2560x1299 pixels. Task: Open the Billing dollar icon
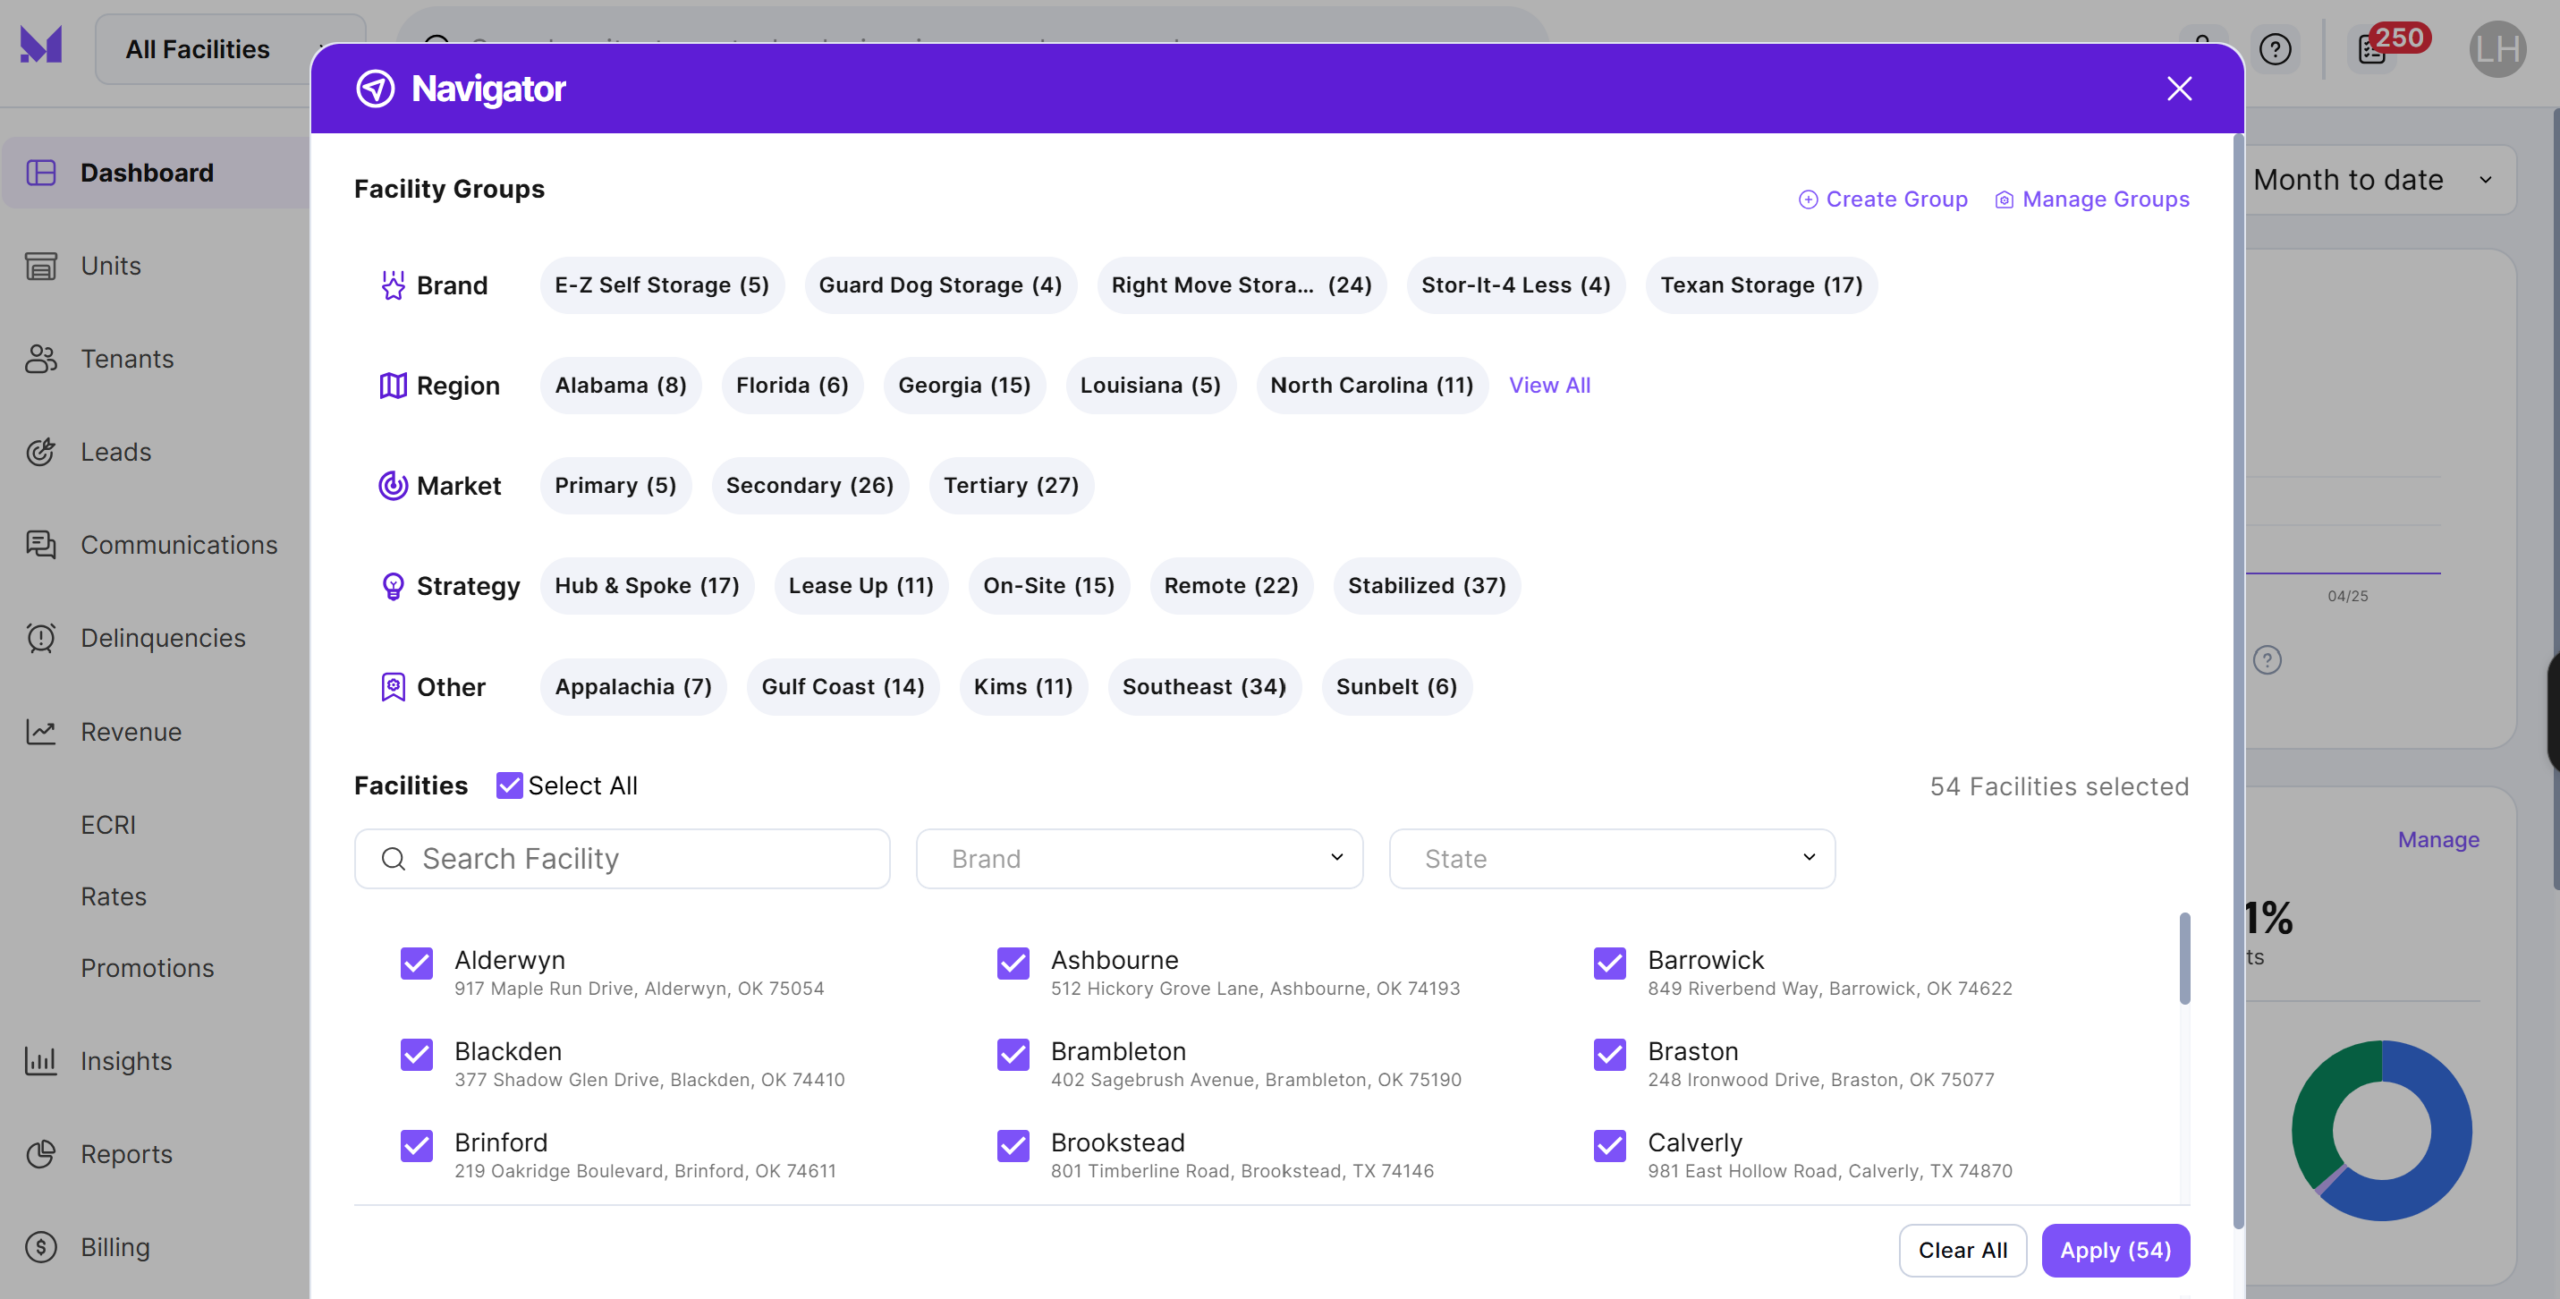click(x=41, y=1247)
